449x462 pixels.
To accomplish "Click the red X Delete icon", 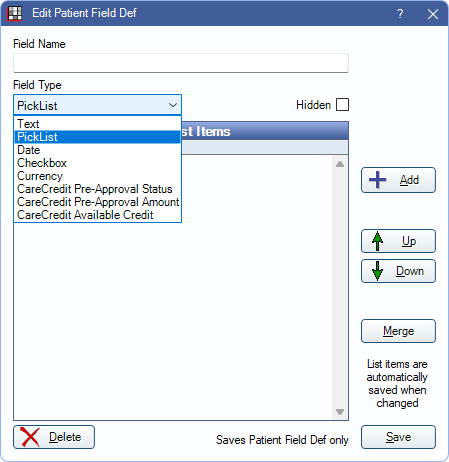I will point(30,437).
